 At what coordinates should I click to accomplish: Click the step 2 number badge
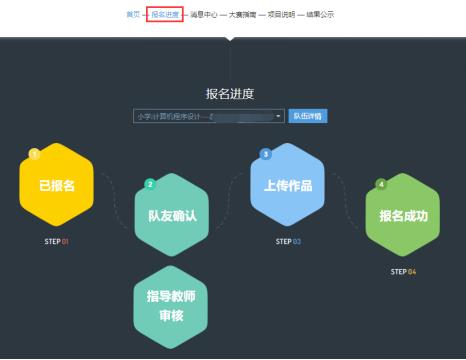pos(150,184)
